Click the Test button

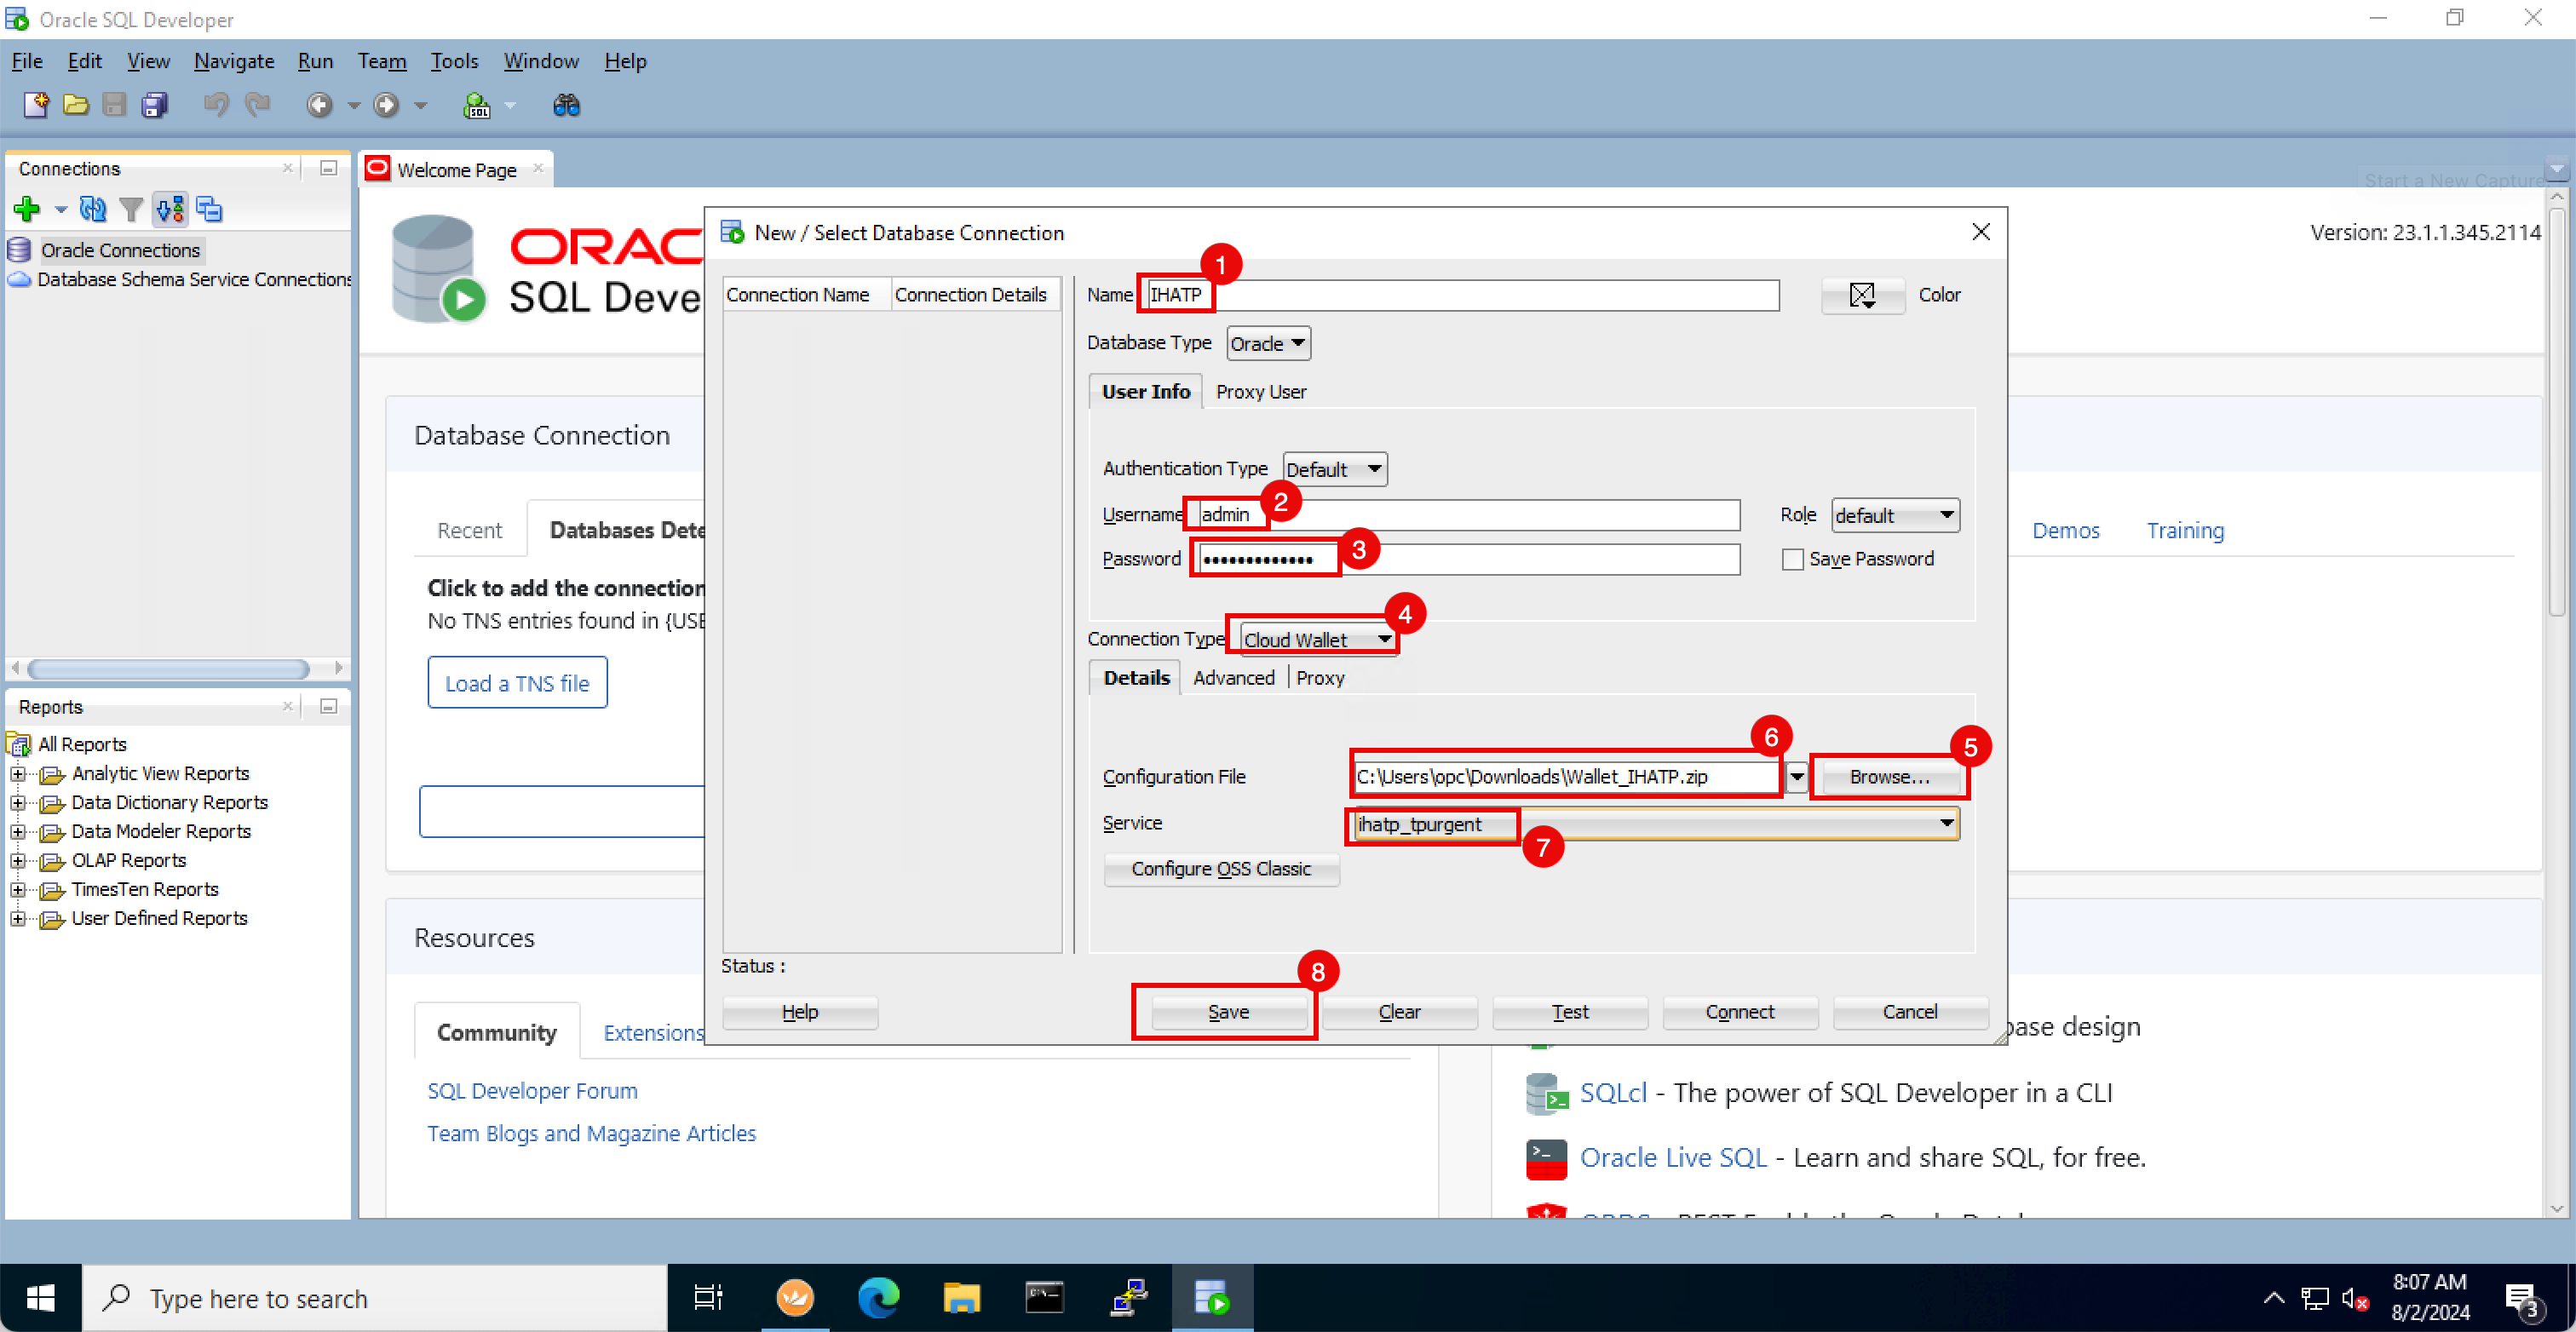click(x=1569, y=1011)
